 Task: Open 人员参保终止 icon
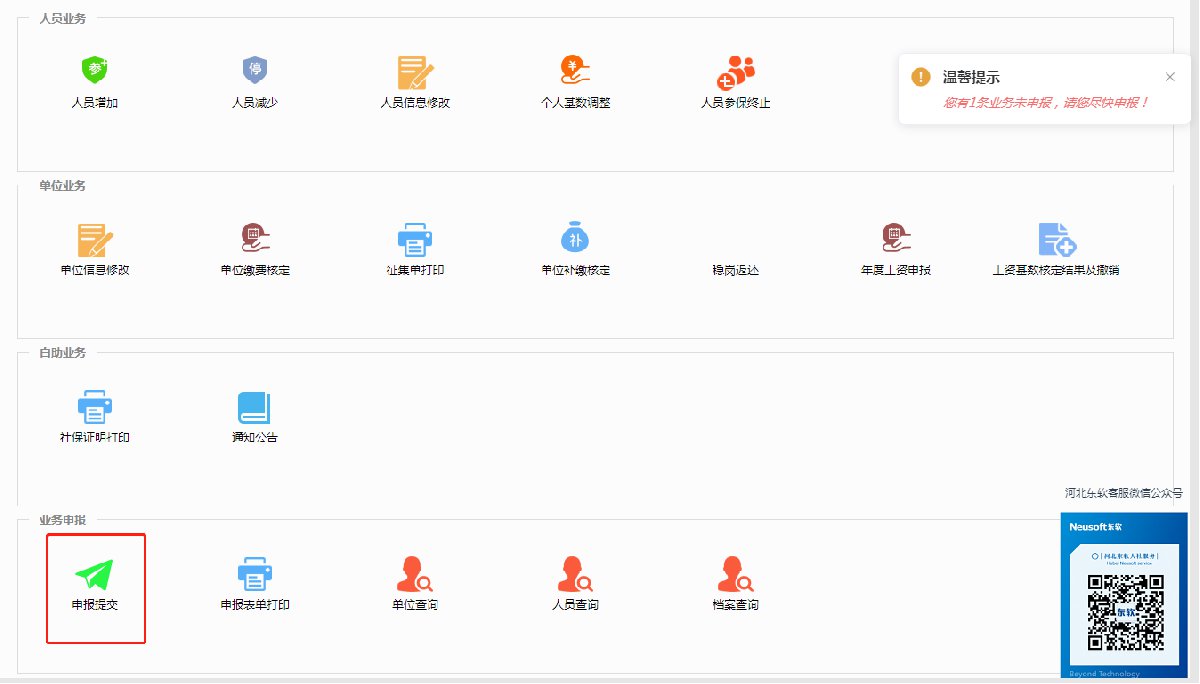click(735, 72)
